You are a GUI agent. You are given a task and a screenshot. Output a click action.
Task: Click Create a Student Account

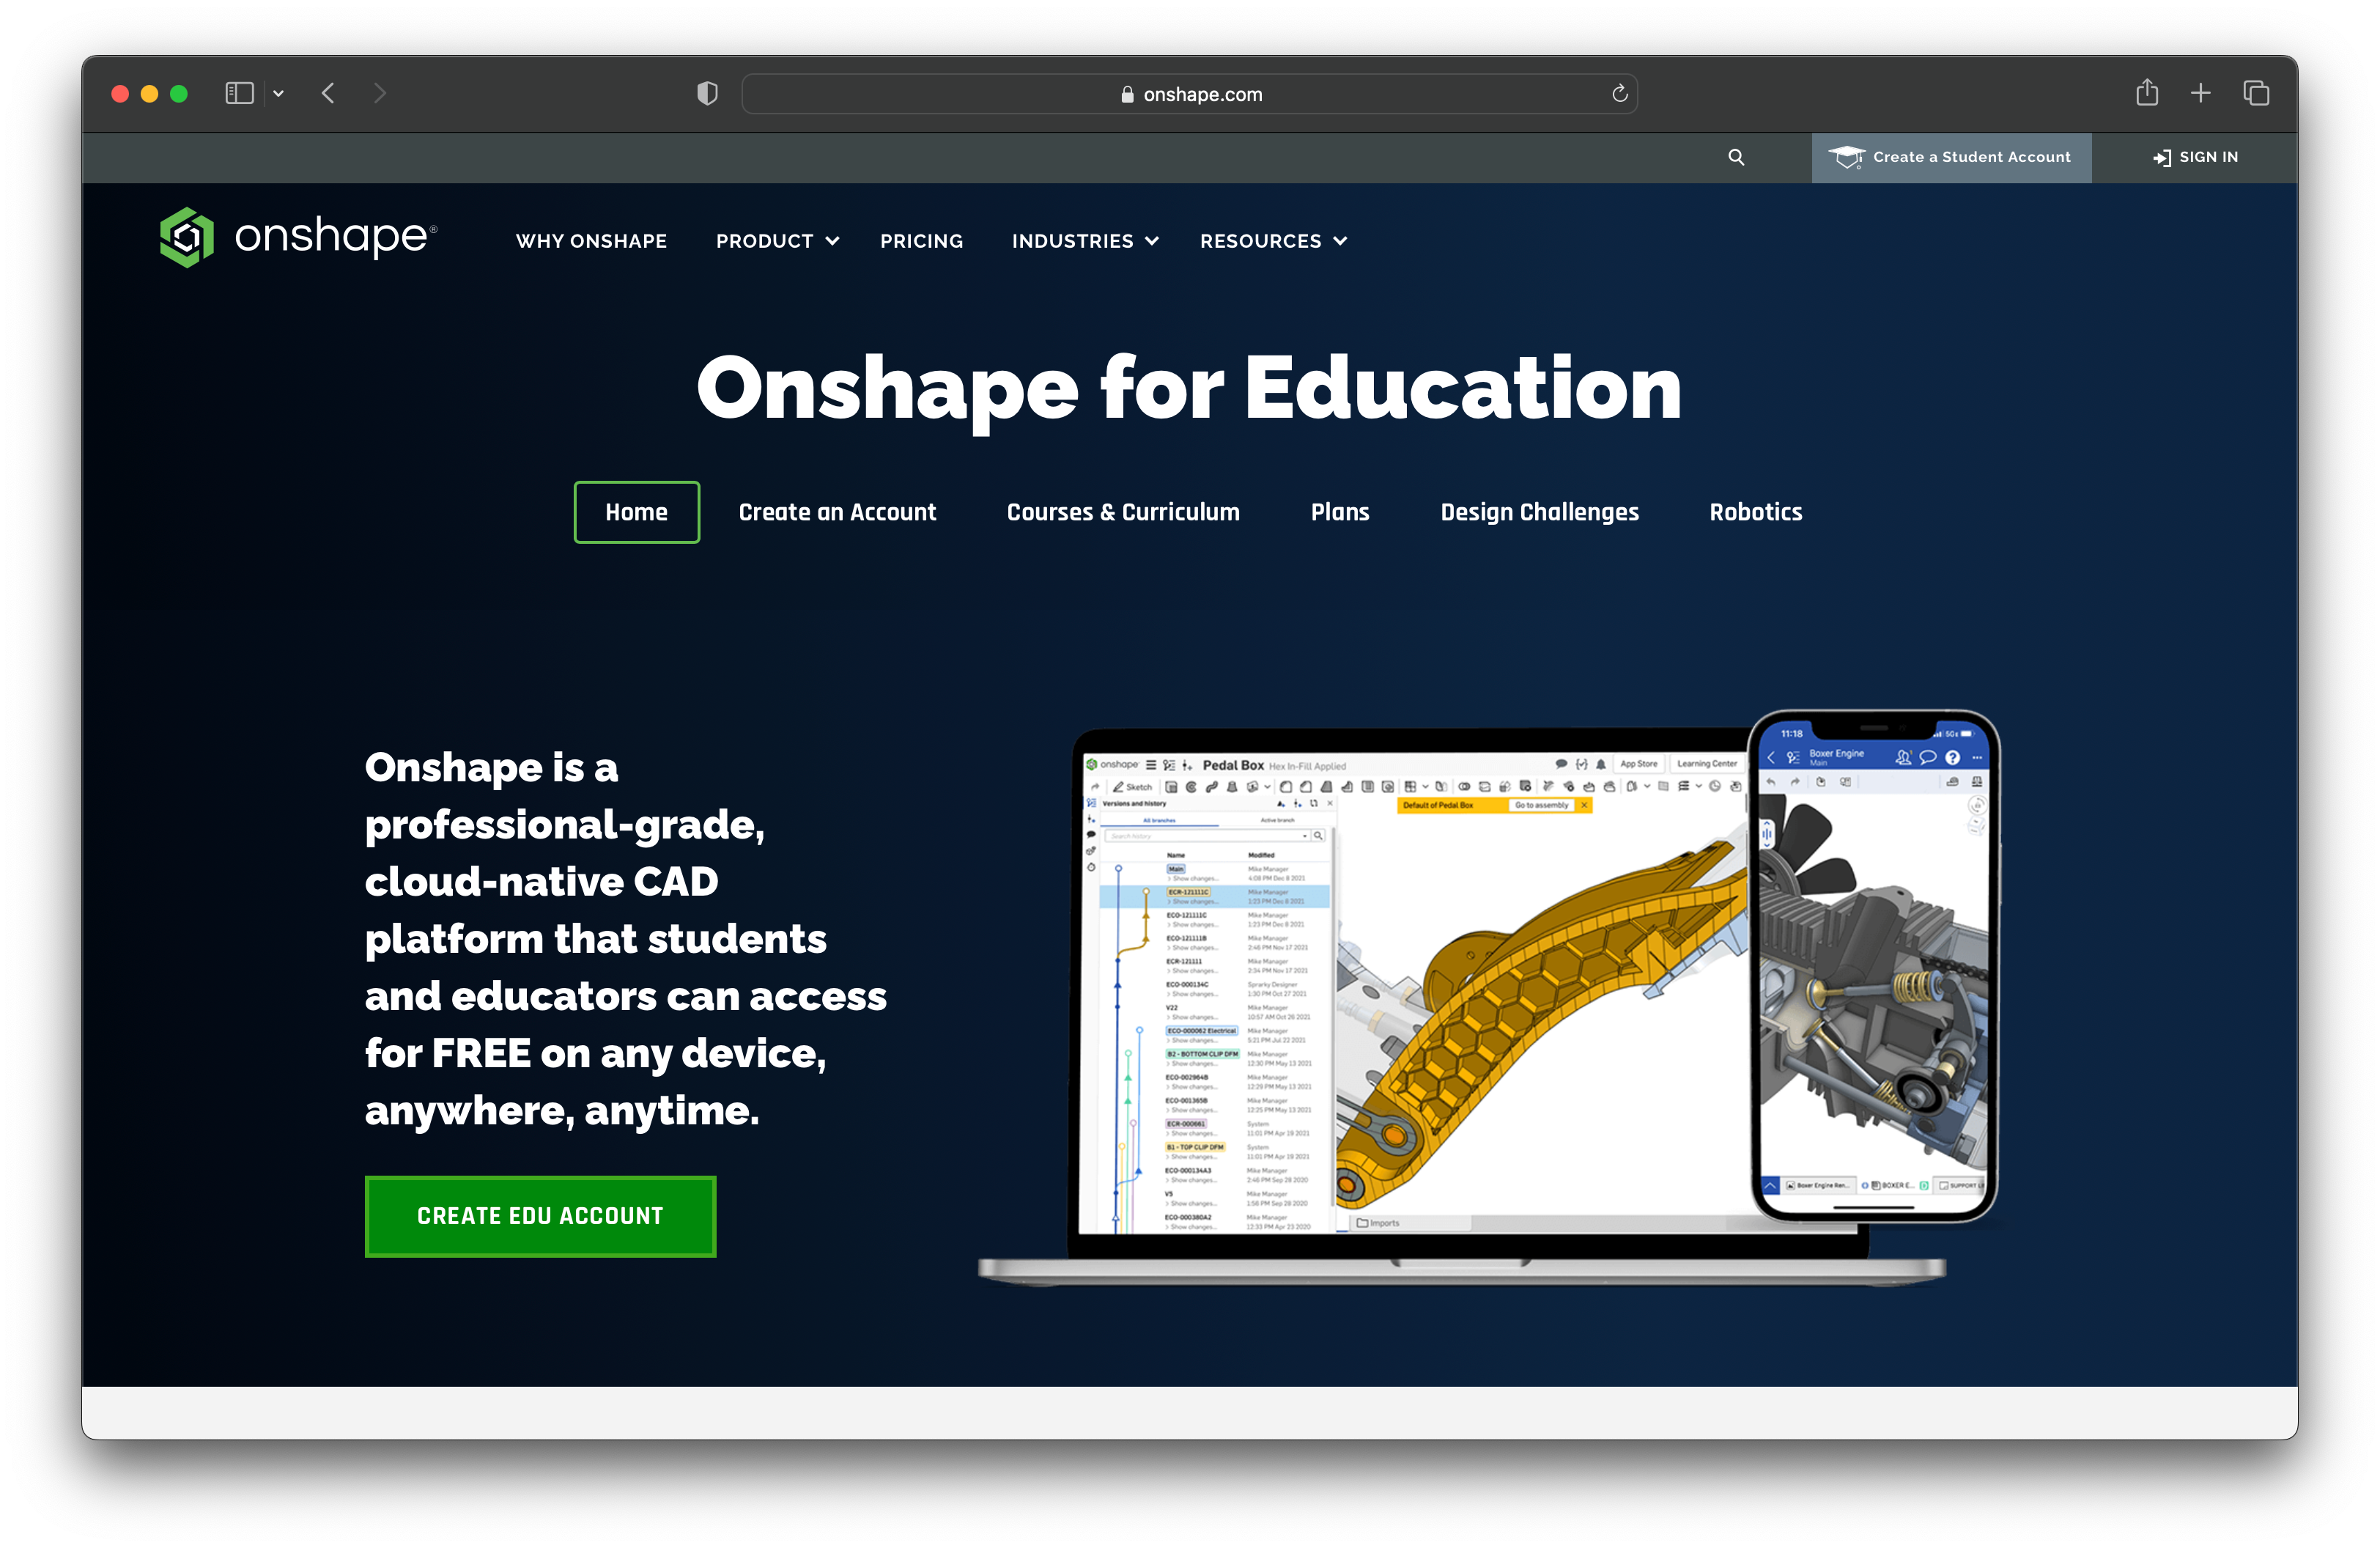[x=1951, y=157]
